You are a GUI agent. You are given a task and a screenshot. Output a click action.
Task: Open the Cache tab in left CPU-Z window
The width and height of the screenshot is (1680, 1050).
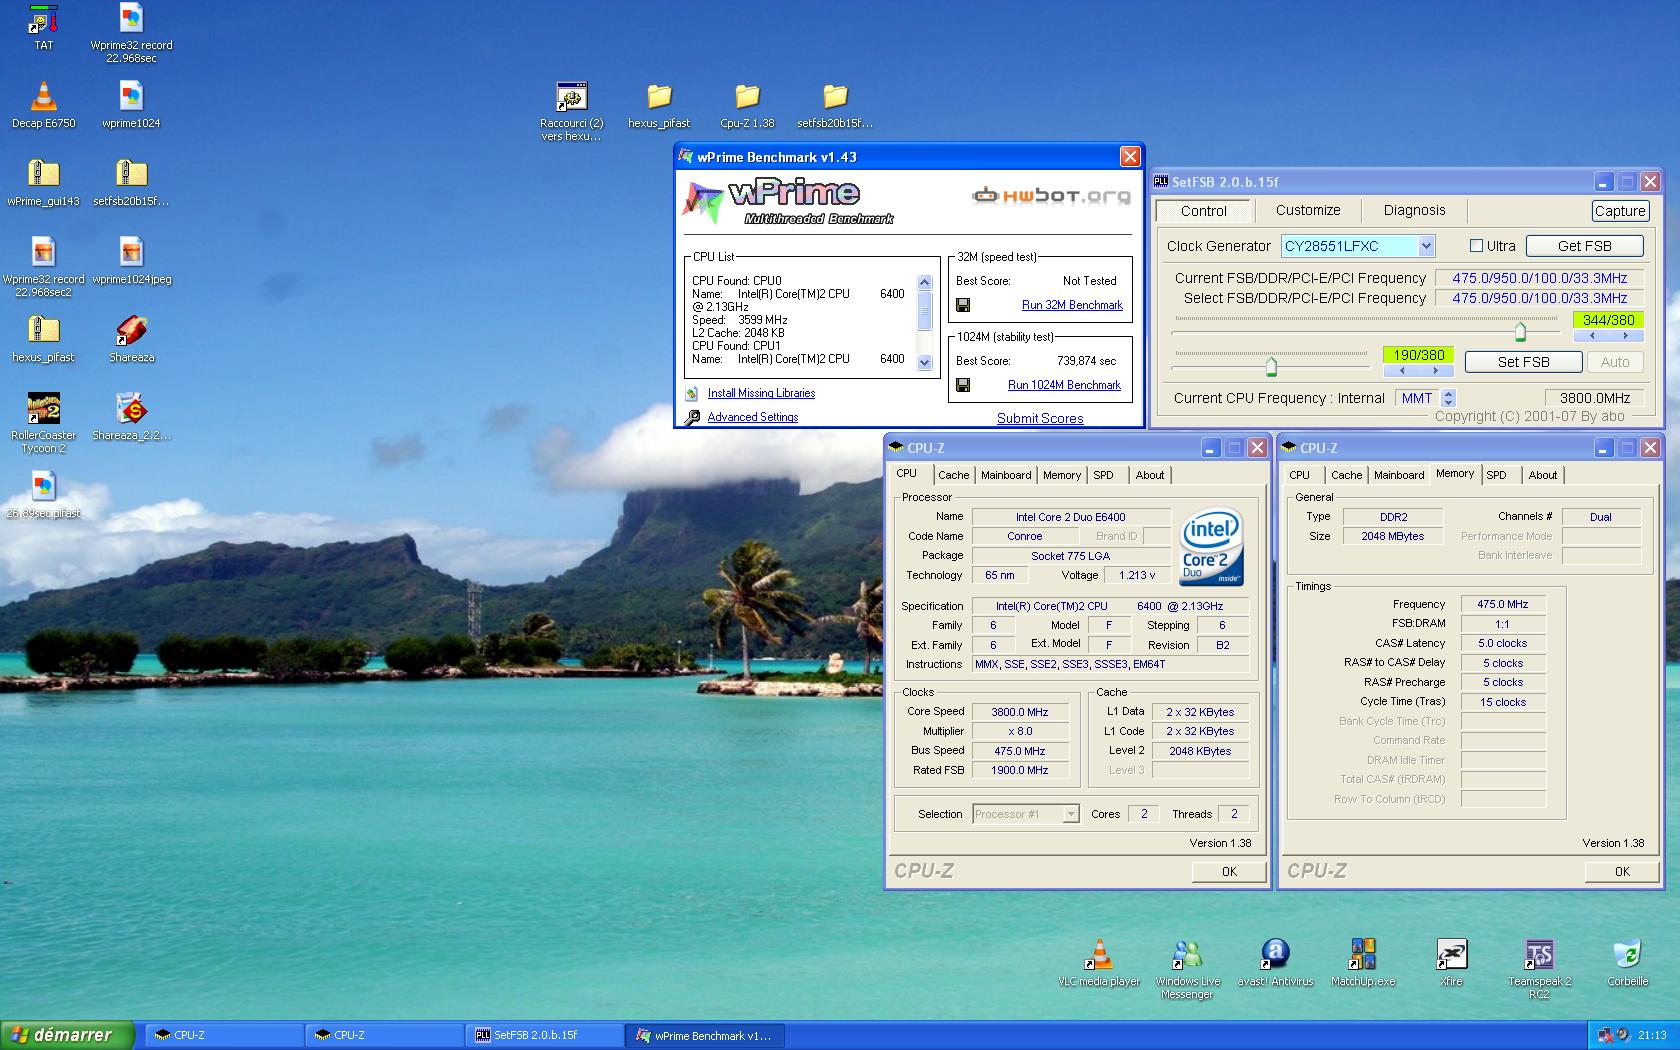click(953, 475)
